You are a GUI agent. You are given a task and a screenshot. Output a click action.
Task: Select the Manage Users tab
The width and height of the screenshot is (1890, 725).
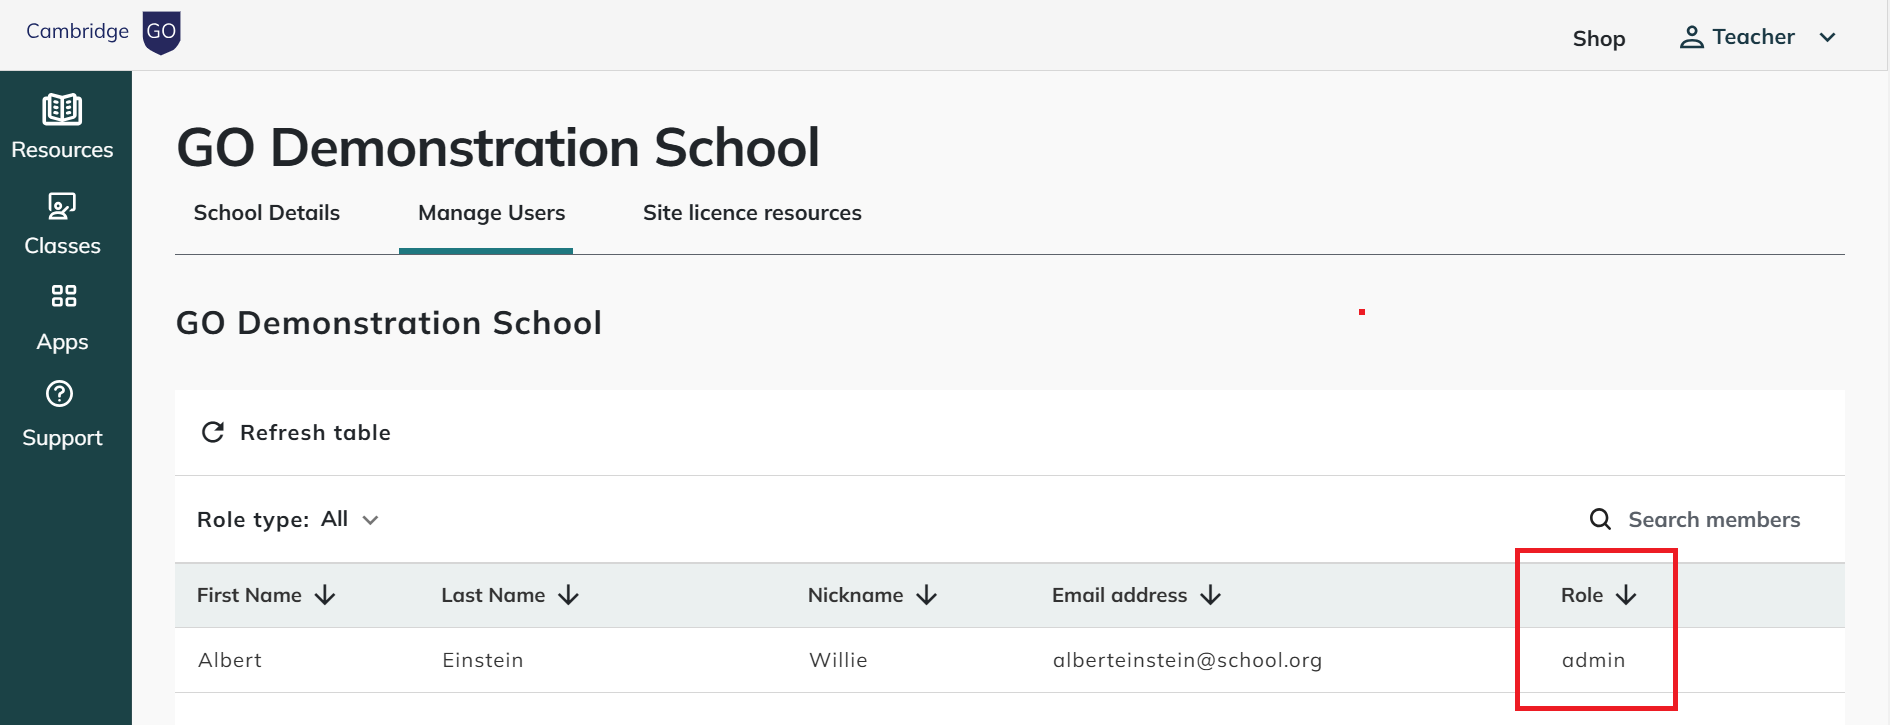[x=491, y=213]
